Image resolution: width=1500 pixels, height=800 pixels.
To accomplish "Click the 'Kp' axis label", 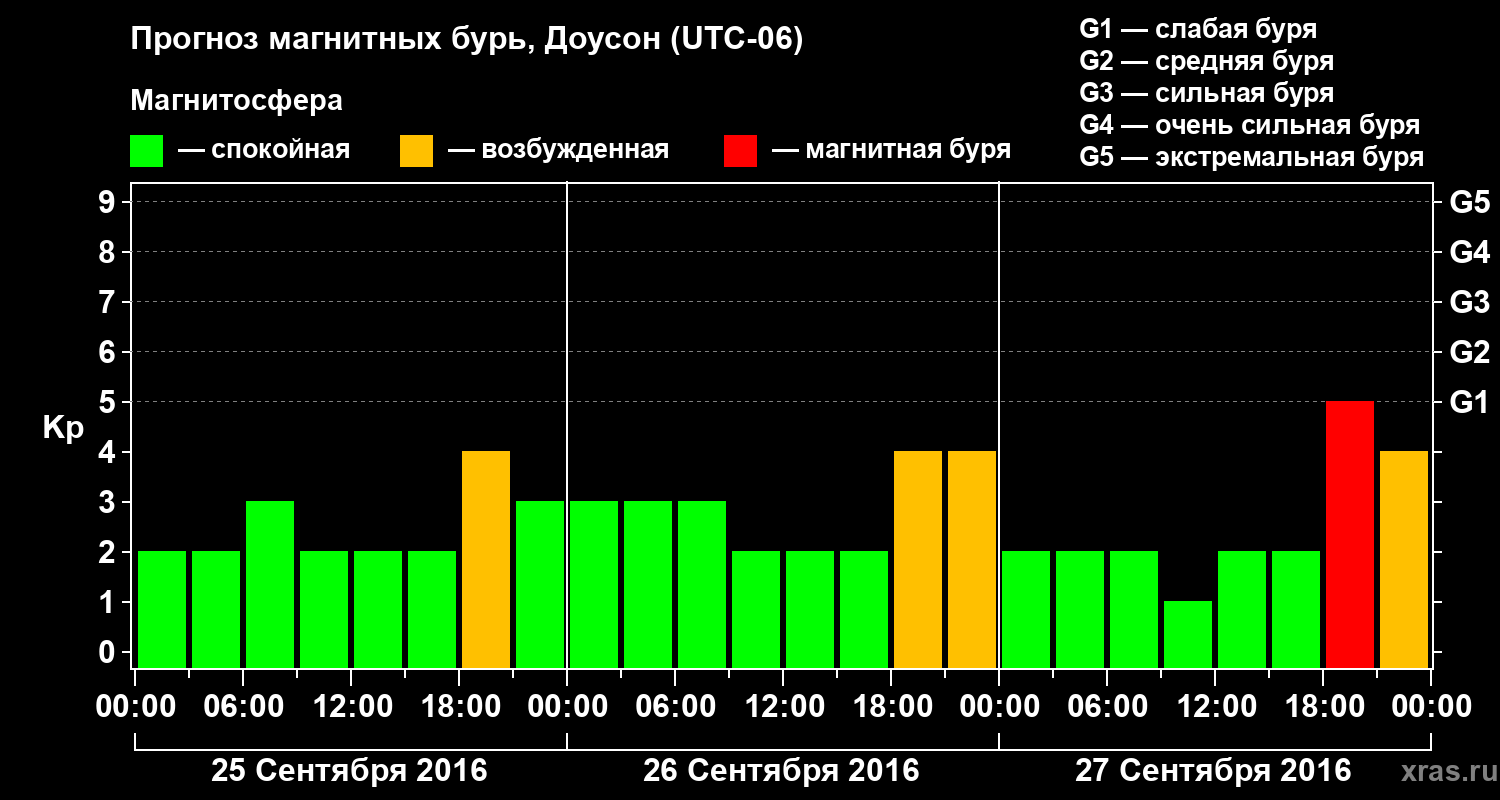I will 63,428.
